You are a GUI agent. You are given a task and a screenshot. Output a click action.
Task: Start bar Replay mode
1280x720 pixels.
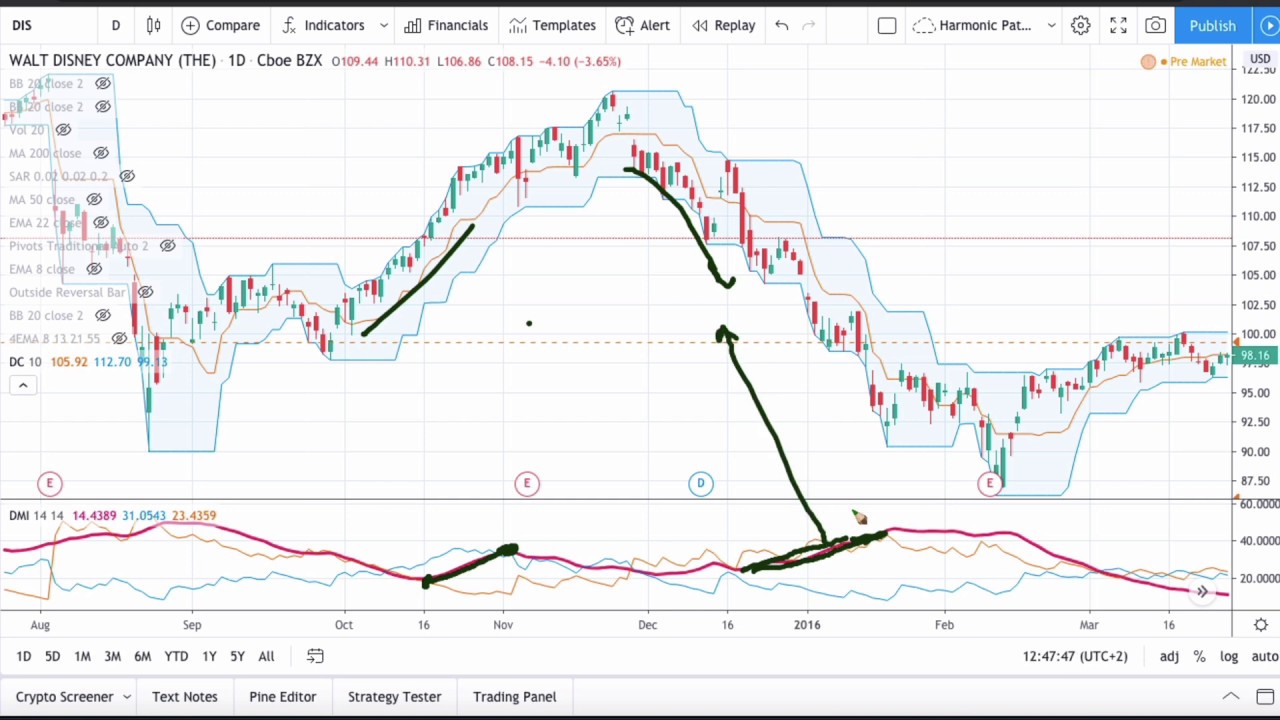[x=700, y=25]
